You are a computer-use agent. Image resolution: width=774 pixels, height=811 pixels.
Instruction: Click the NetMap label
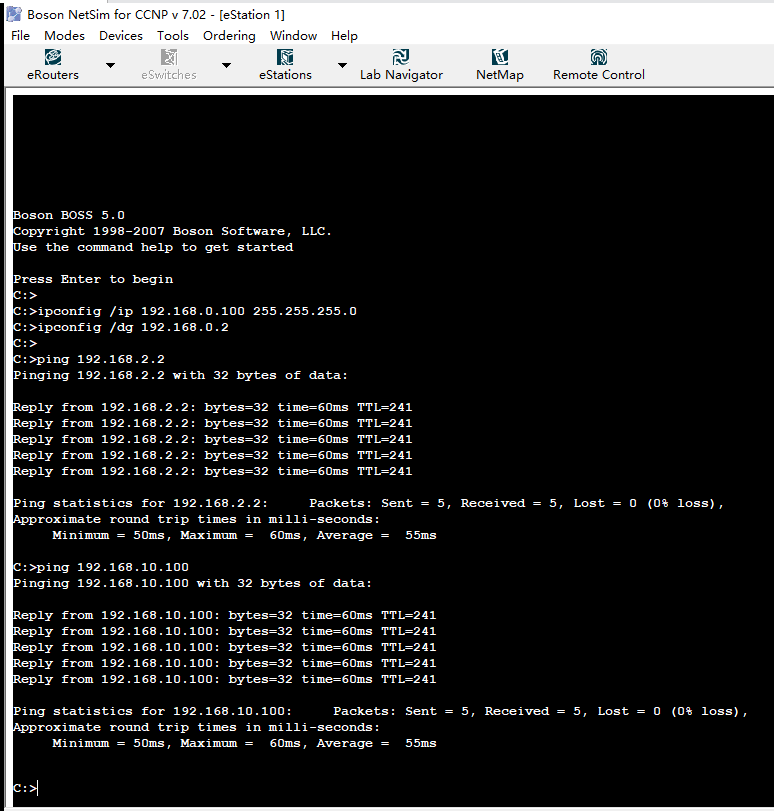click(500, 75)
